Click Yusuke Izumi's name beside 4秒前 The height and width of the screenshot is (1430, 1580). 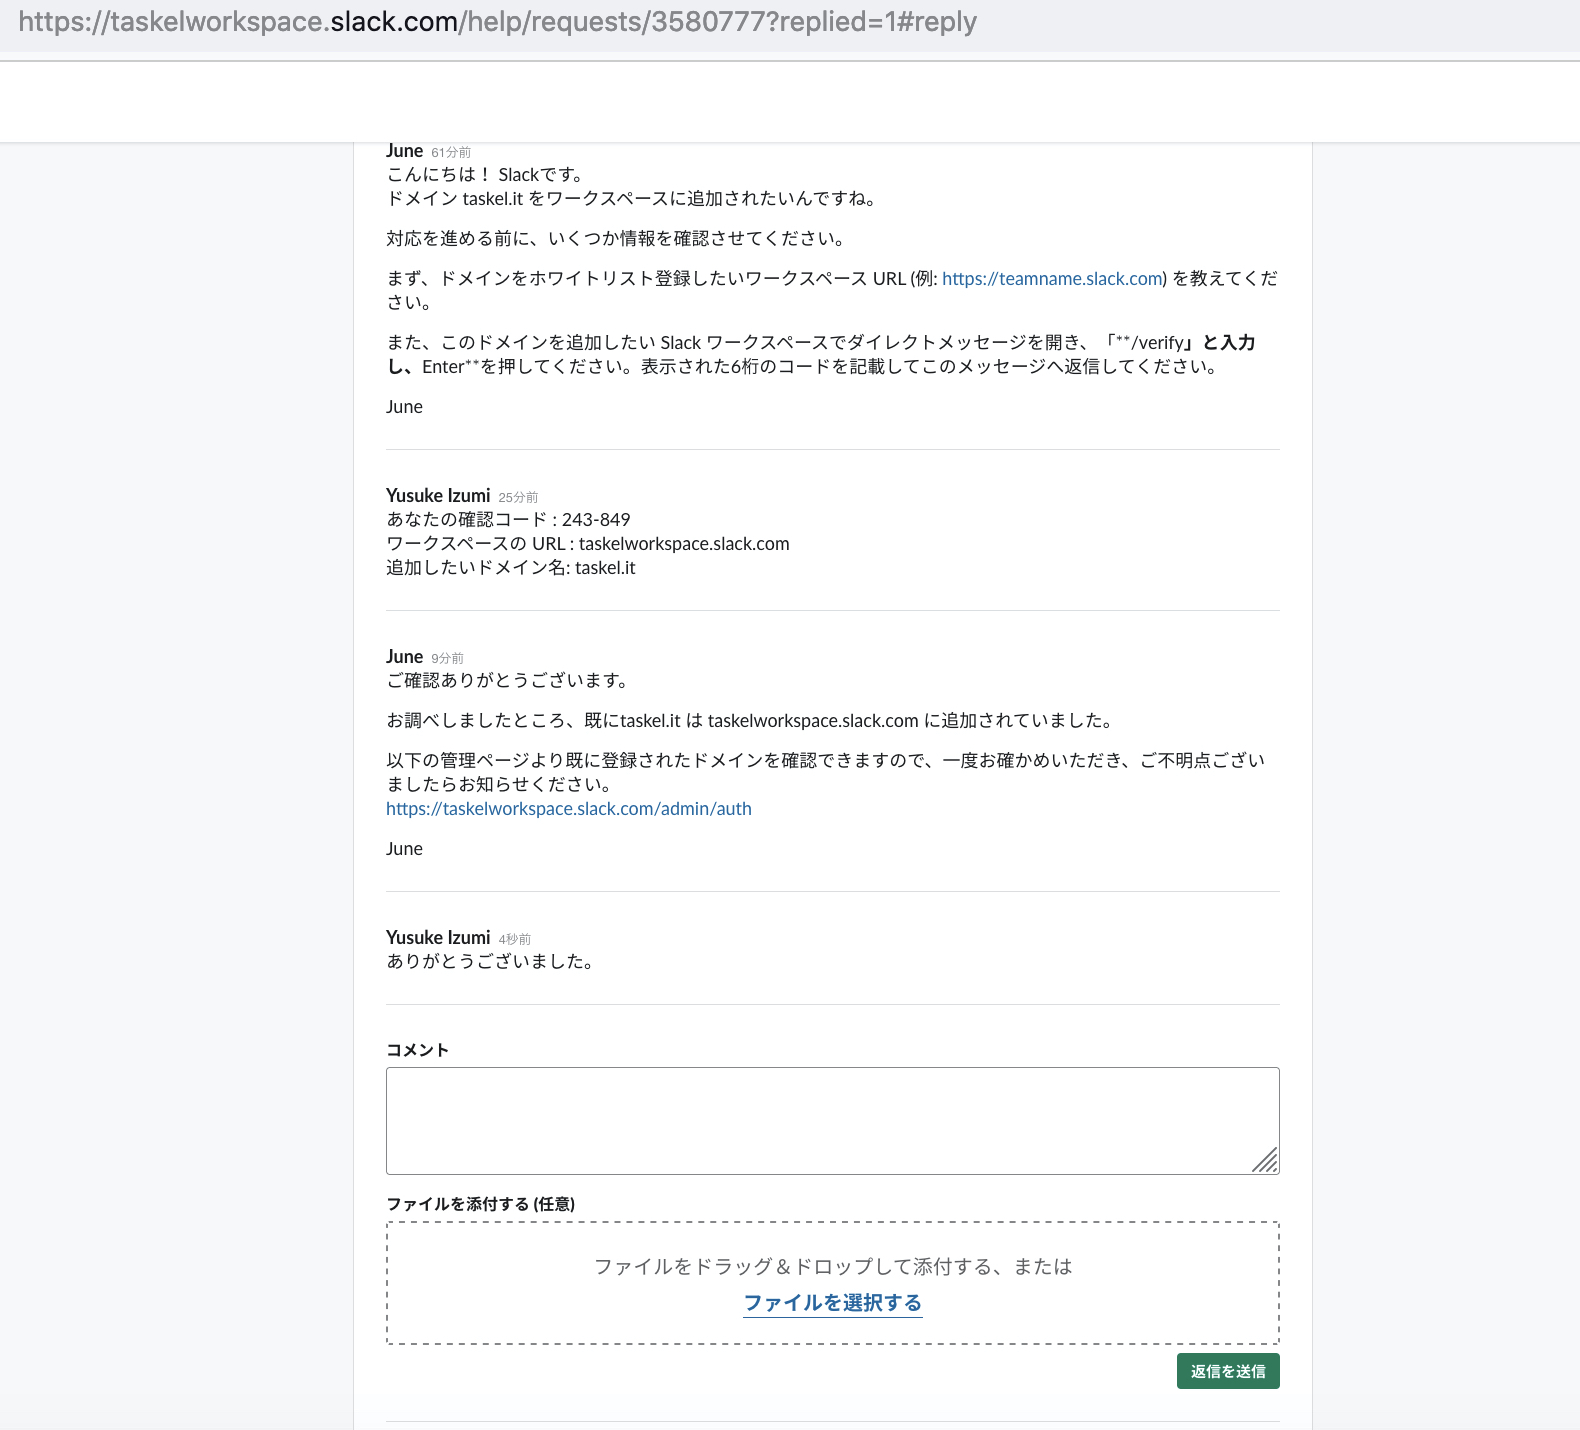(x=438, y=938)
